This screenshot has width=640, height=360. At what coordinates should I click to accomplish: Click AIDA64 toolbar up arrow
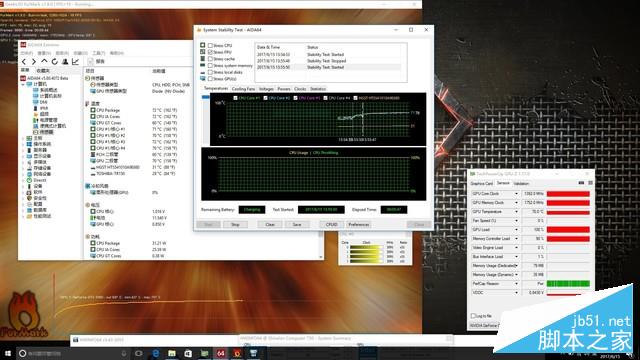coord(44,62)
